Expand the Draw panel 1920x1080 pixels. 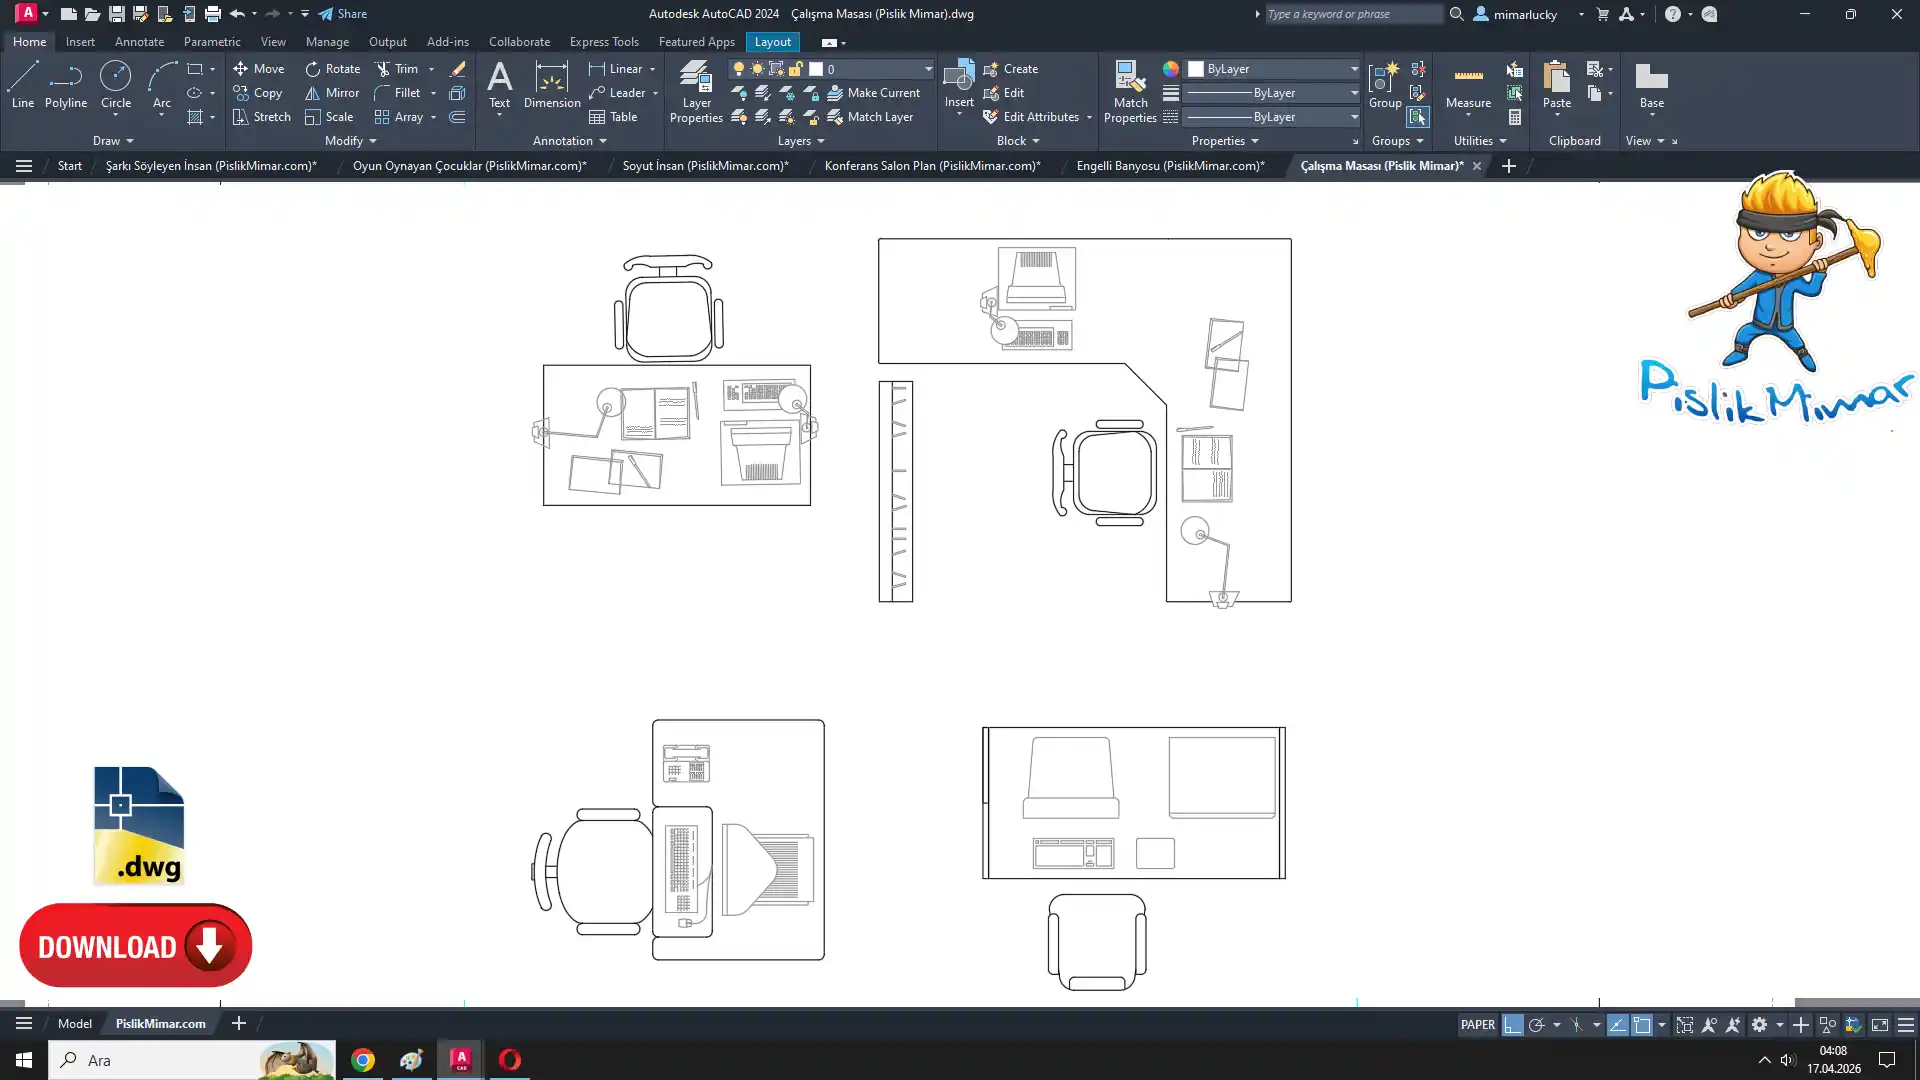(112, 141)
